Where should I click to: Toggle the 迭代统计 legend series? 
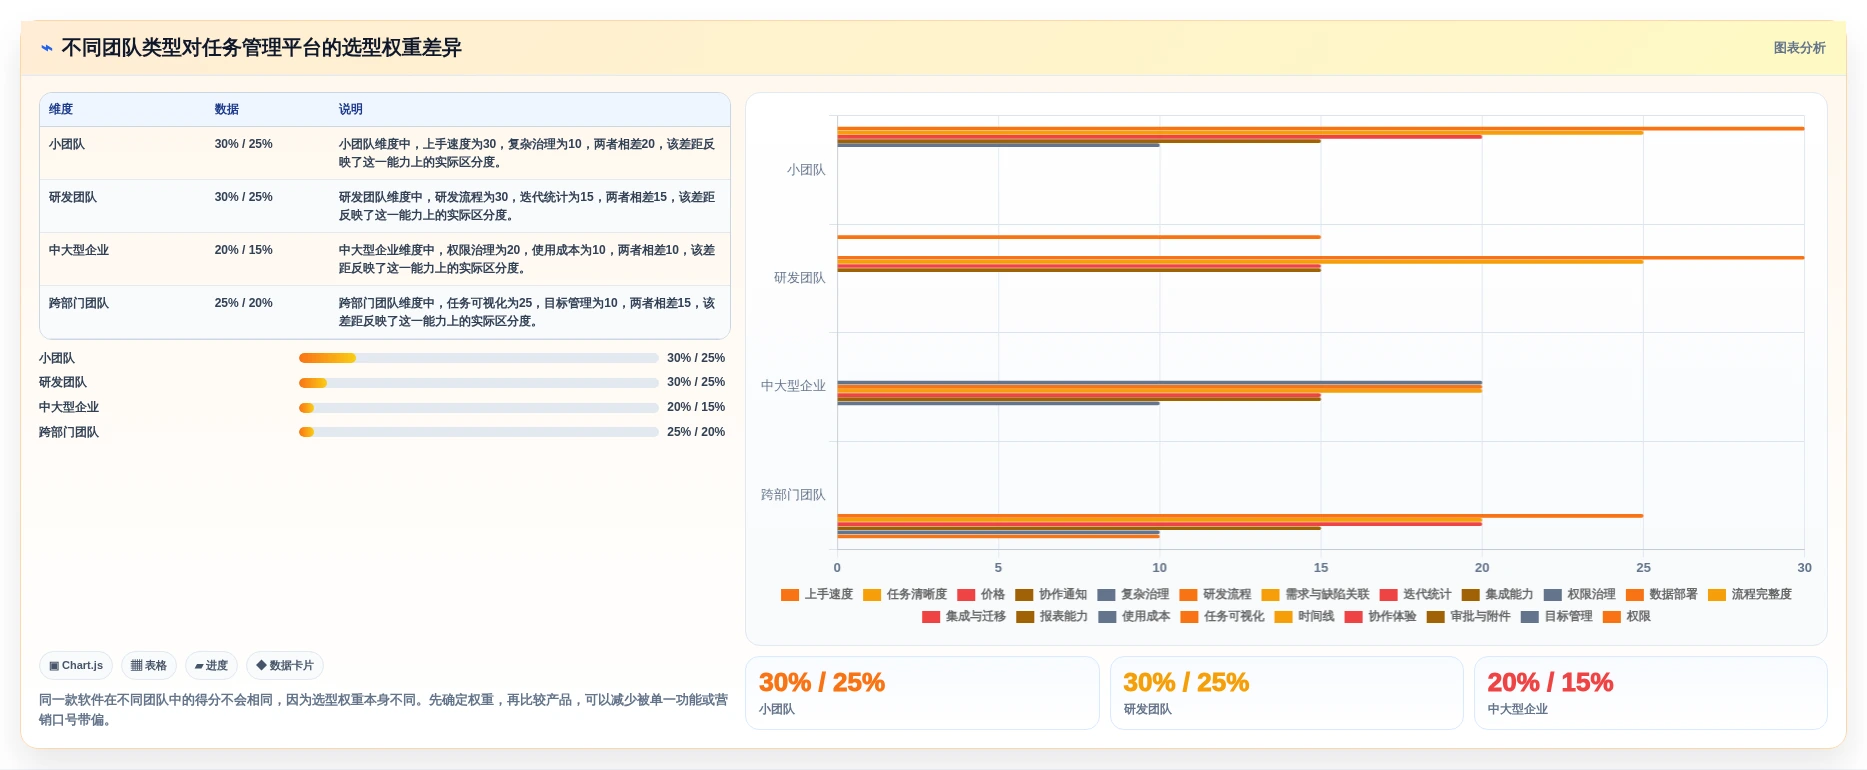[1415, 594]
